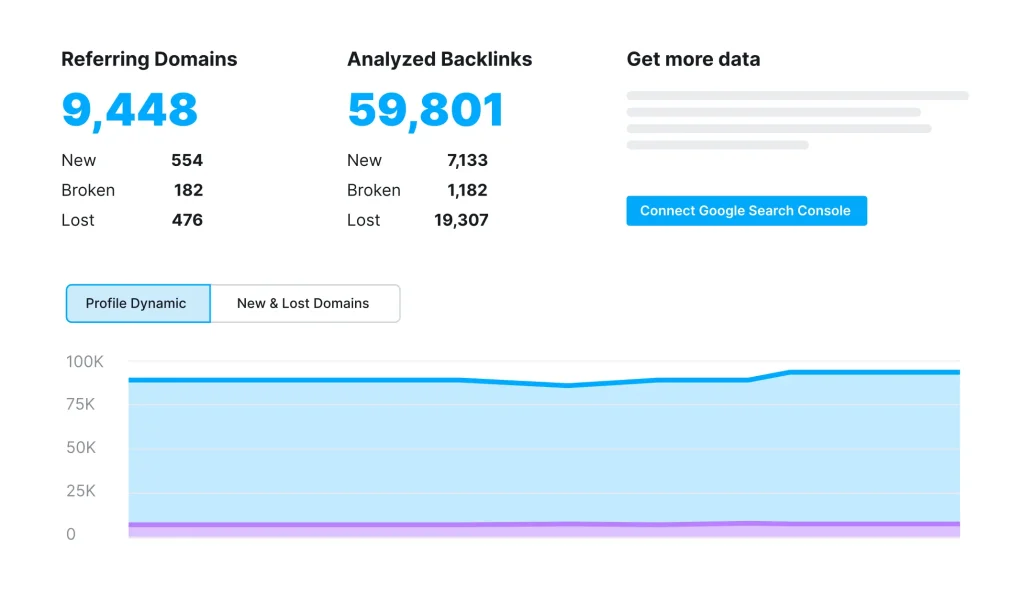Switch to the Profile Dynamic tab
The width and height of the screenshot is (1024, 598).
[137, 303]
